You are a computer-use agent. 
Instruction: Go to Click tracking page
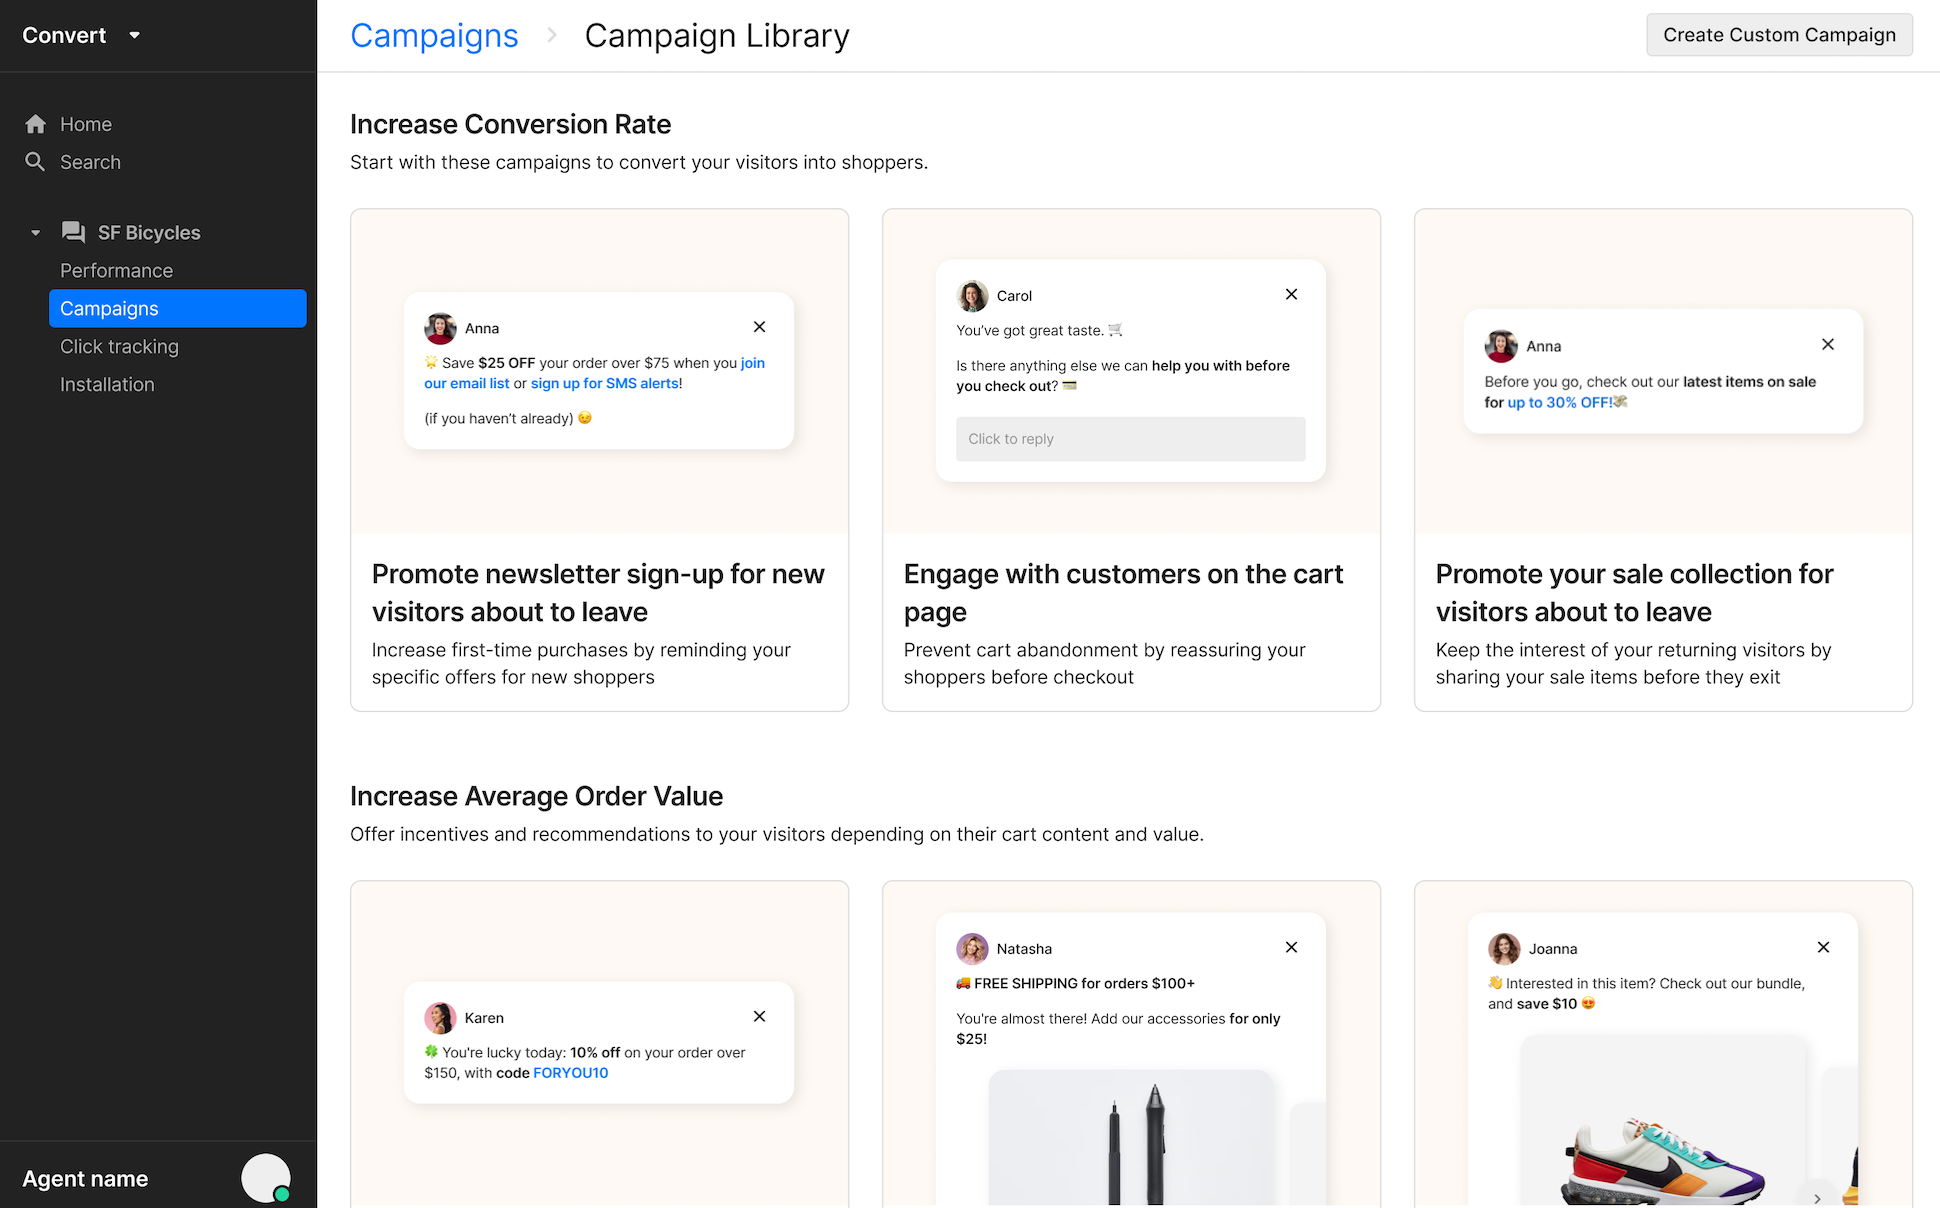pyautogui.click(x=119, y=347)
